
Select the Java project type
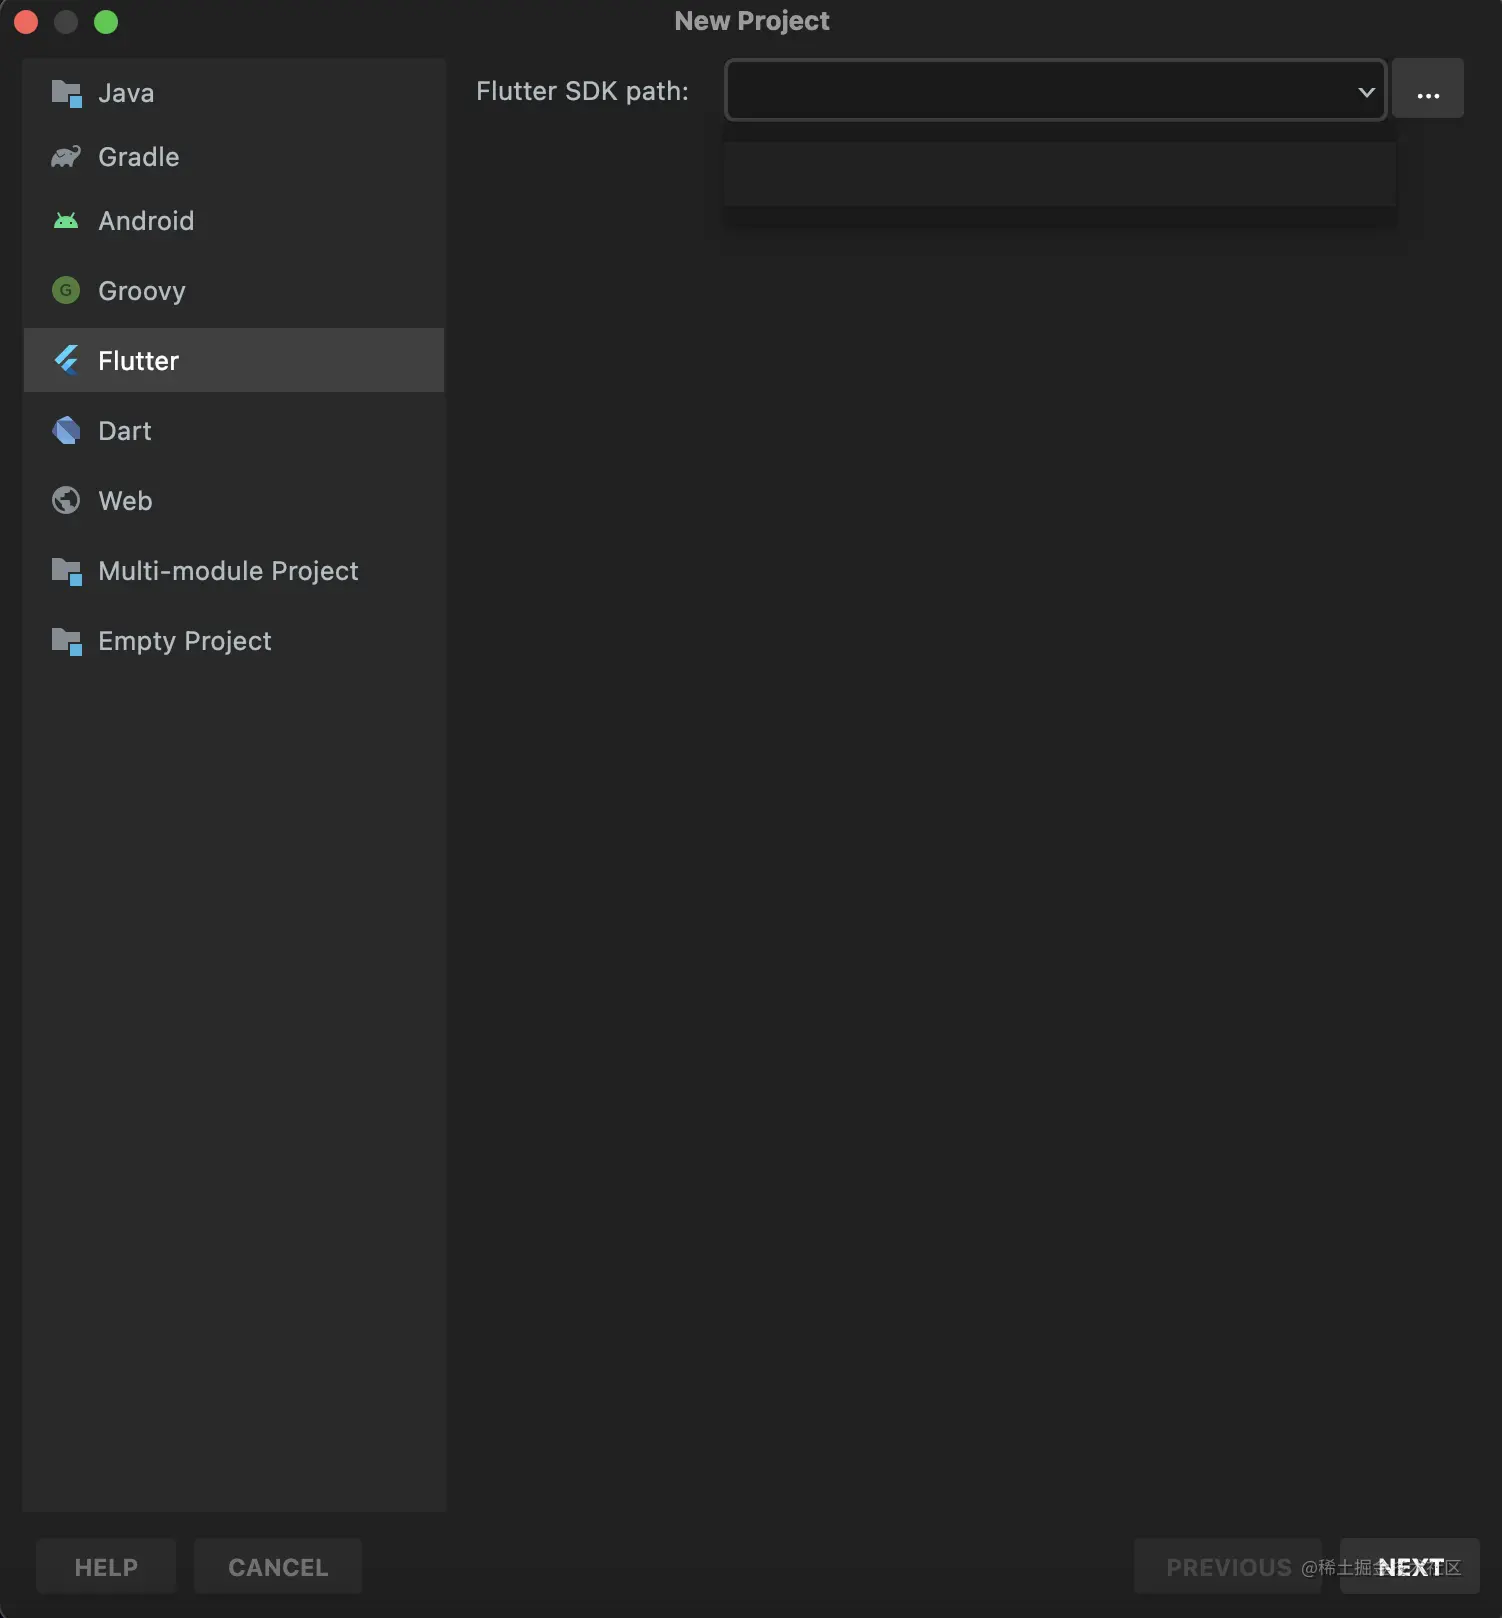pyautogui.click(x=234, y=93)
